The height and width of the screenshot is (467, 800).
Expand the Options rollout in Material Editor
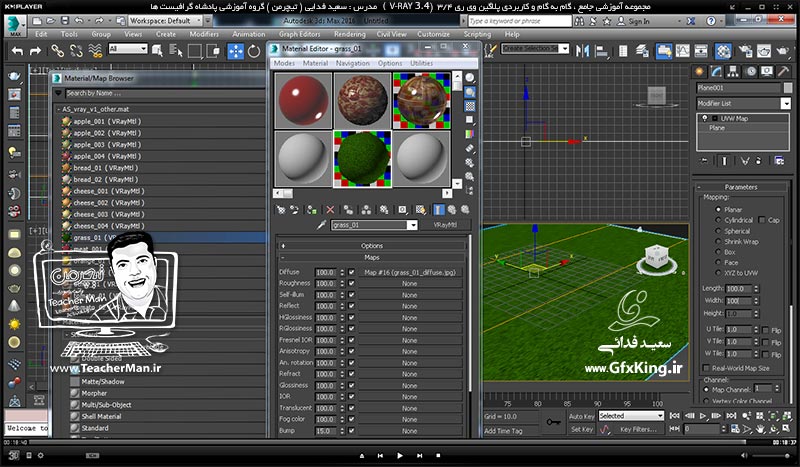(x=371, y=245)
